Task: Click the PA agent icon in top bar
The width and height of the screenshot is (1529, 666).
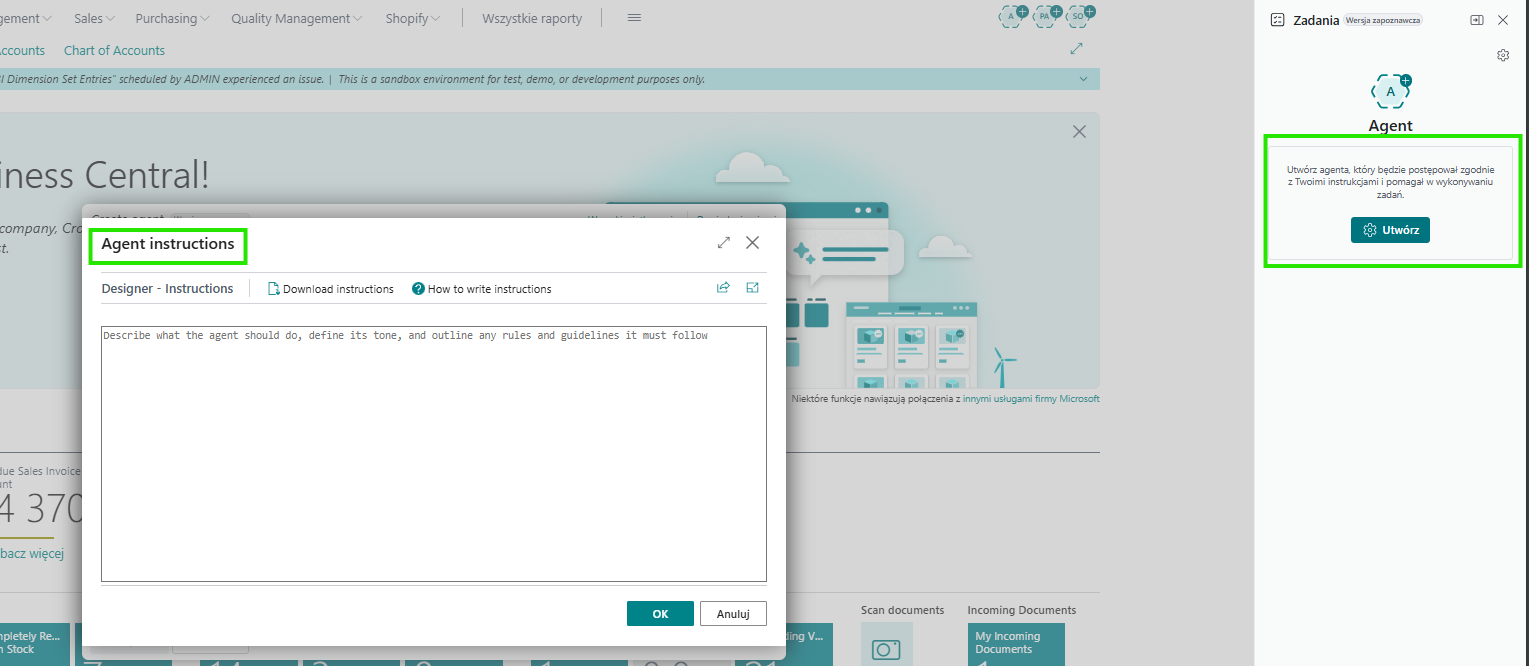Action: (1047, 16)
